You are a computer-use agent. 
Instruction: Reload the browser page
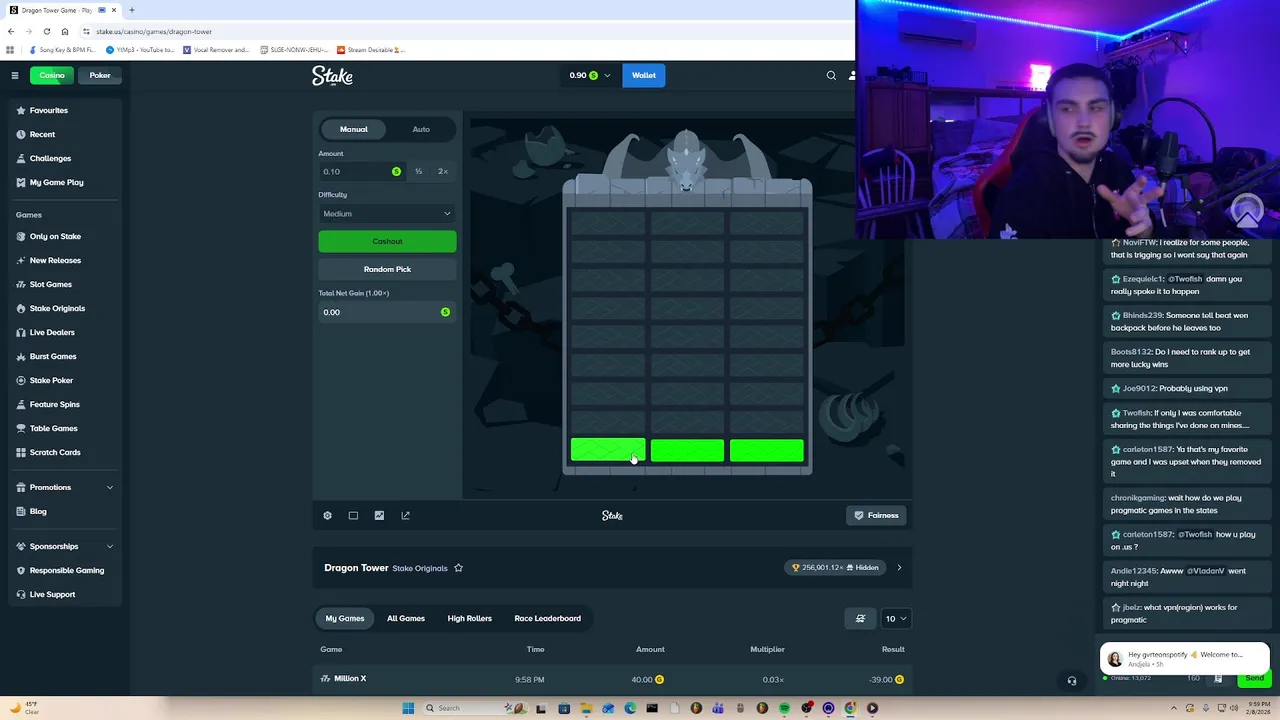[46, 31]
